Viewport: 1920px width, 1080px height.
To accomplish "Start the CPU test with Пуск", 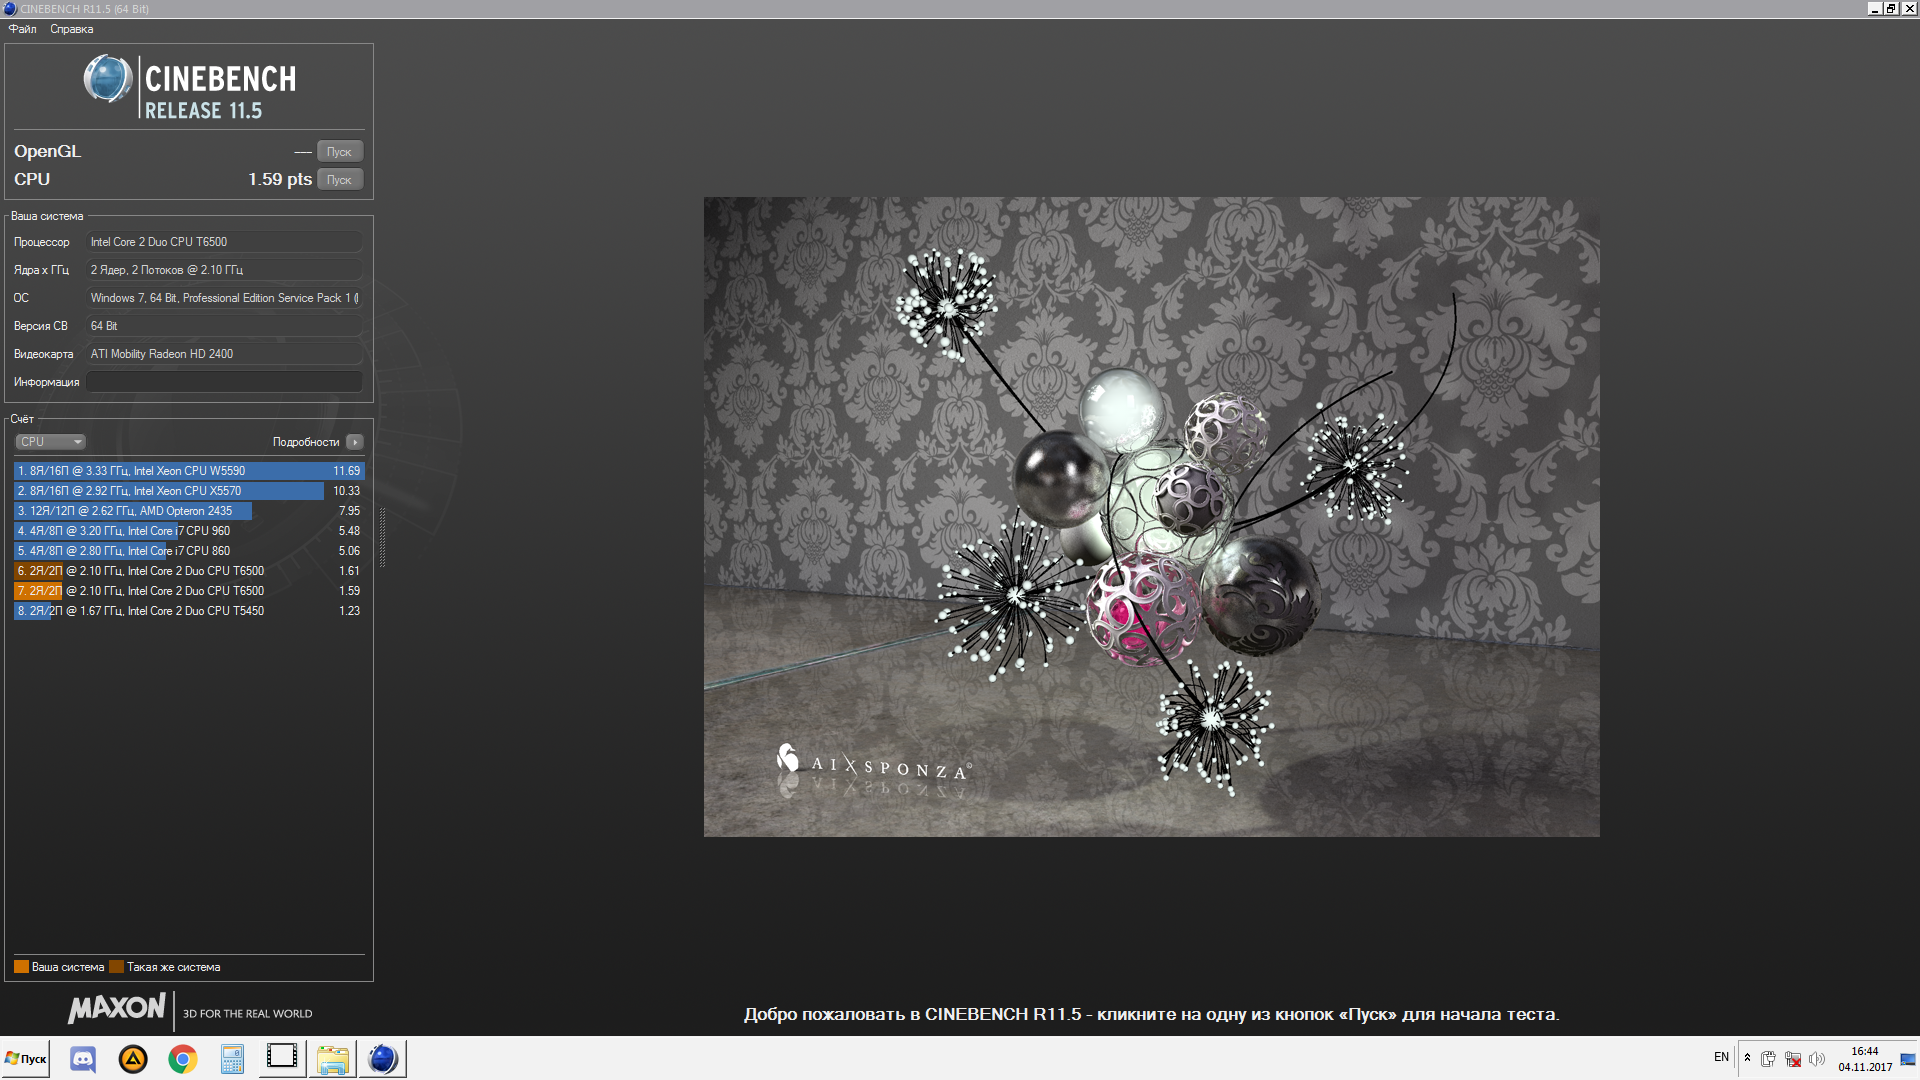I will (339, 180).
